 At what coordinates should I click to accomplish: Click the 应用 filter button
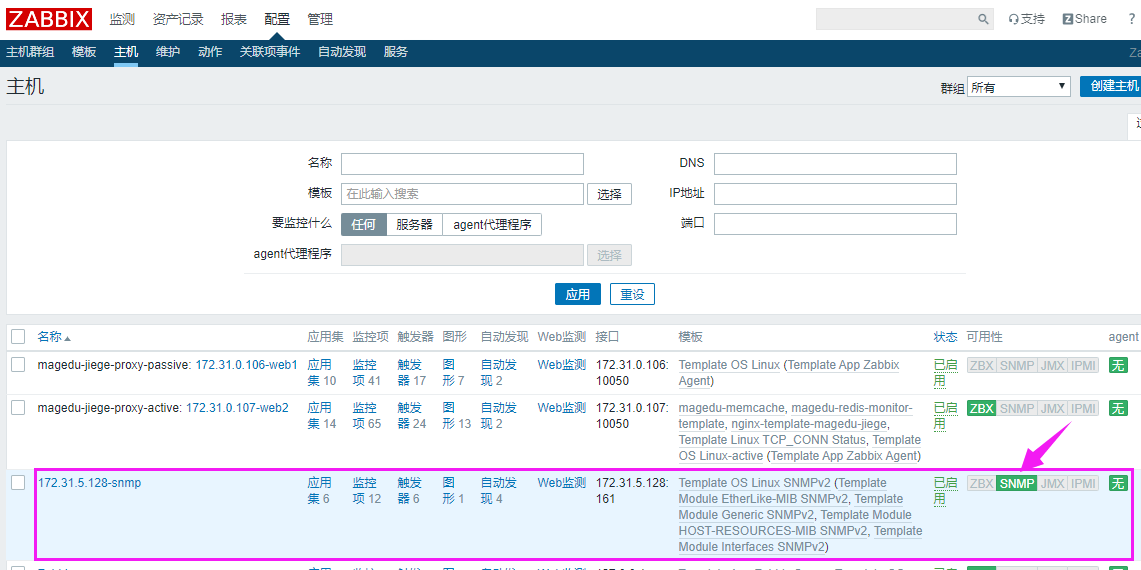point(578,294)
